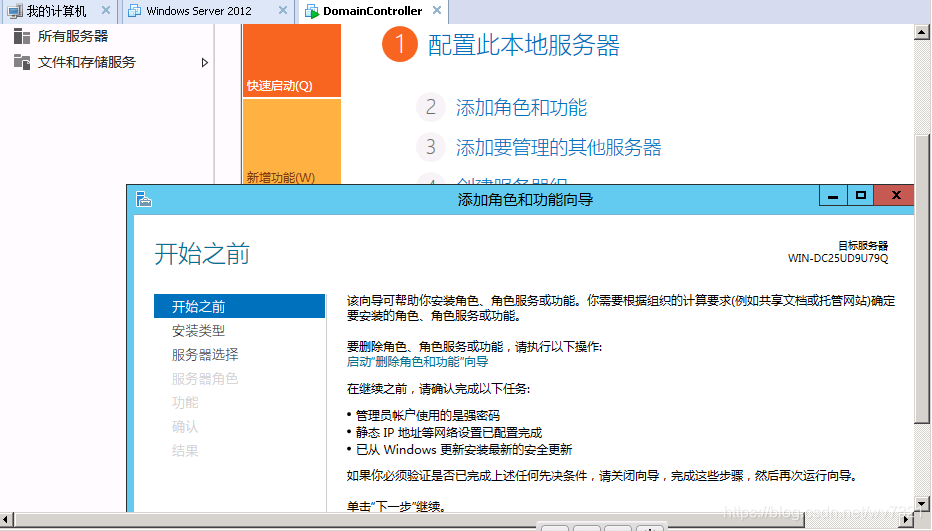Click the horizontal scrollbar right arrow
Image resolution: width=932 pixels, height=531 pixels.
pyautogui.click(x=907, y=520)
